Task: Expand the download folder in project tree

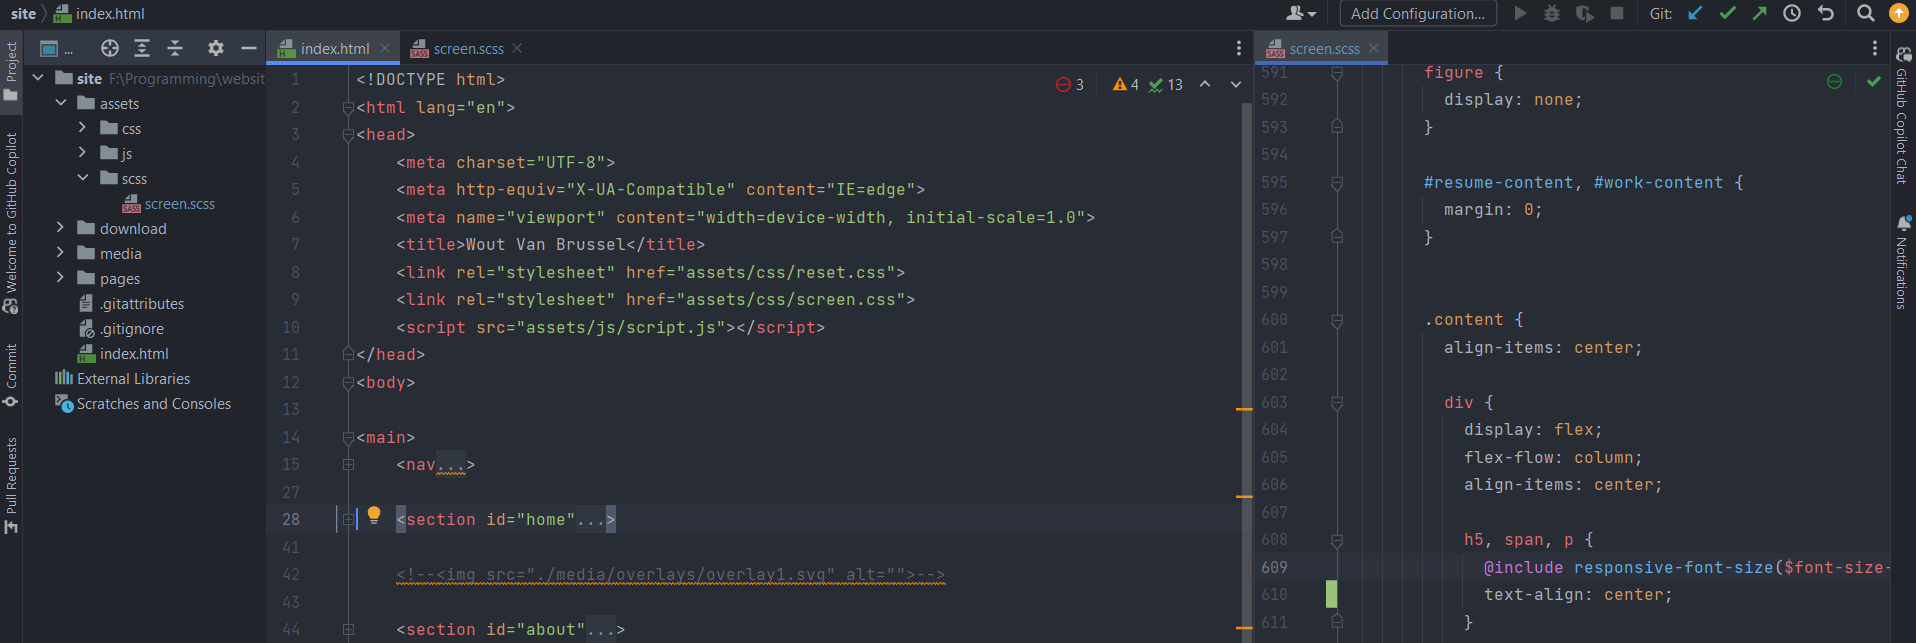Action: [60, 228]
